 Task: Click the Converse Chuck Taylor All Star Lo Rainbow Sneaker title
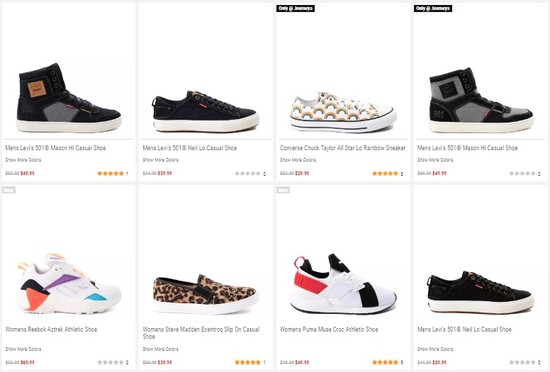(343, 148)
